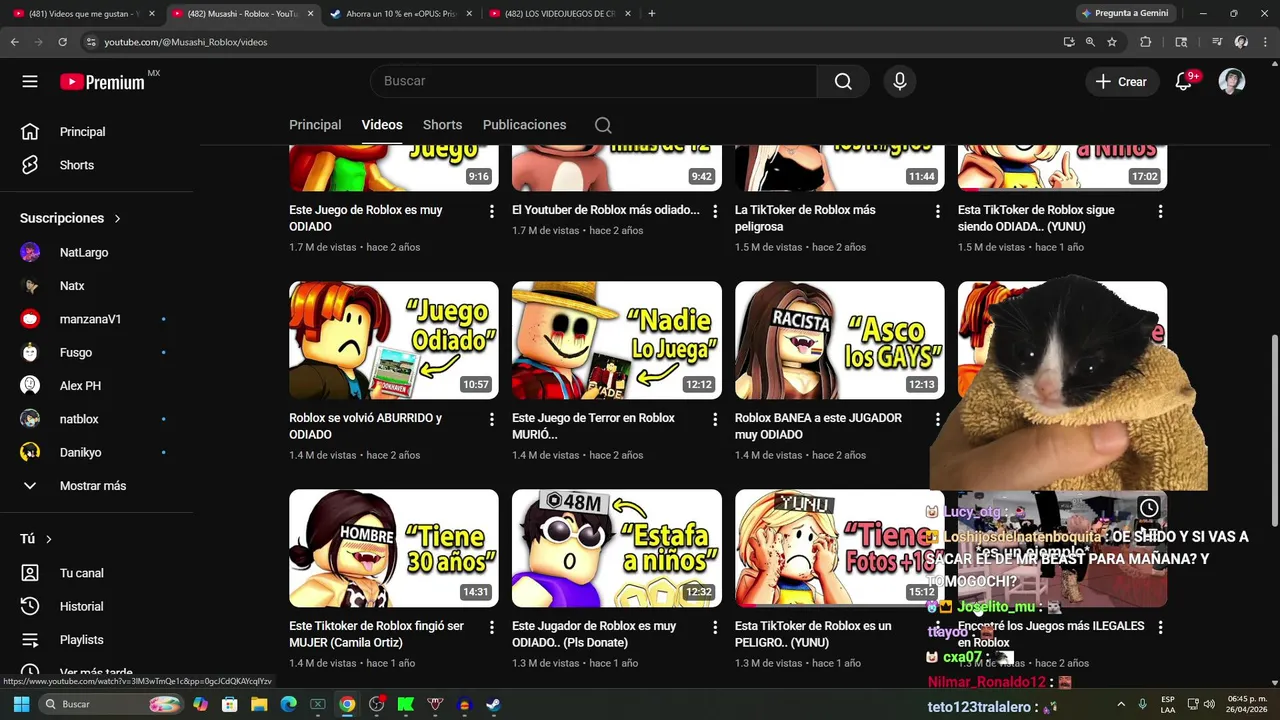This screenshot has width=1280, height=720.
Task: Switch to the Videos channel tab
Action: pos(382,125)
